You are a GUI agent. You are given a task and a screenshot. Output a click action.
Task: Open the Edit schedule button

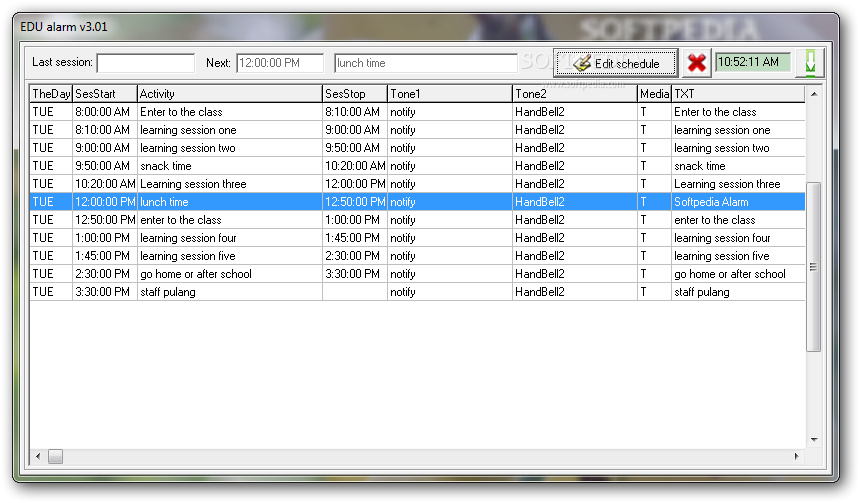click(x=616, y=63)
